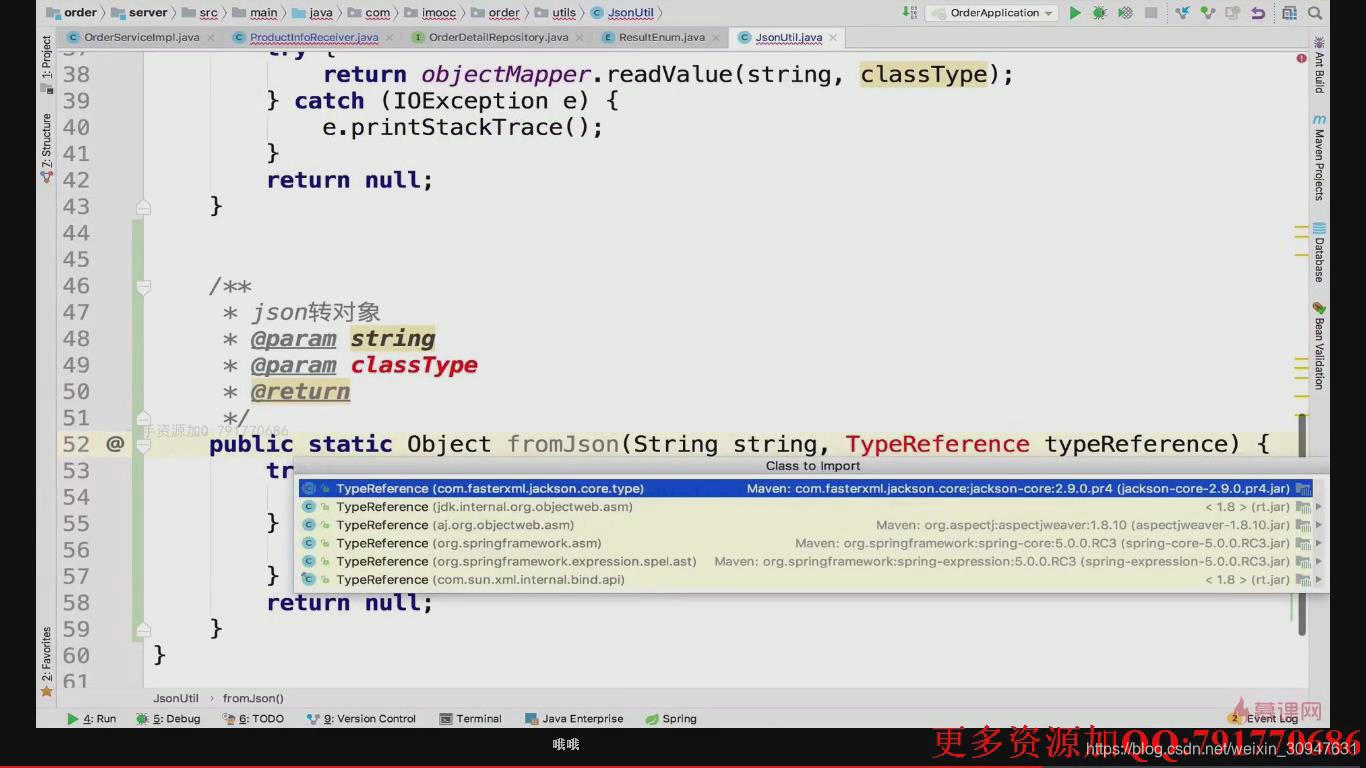
Task: Expand arrow for com.sun.xml.internal.bind.api row
Action: pyautogui.click(x=1319, y=579)
